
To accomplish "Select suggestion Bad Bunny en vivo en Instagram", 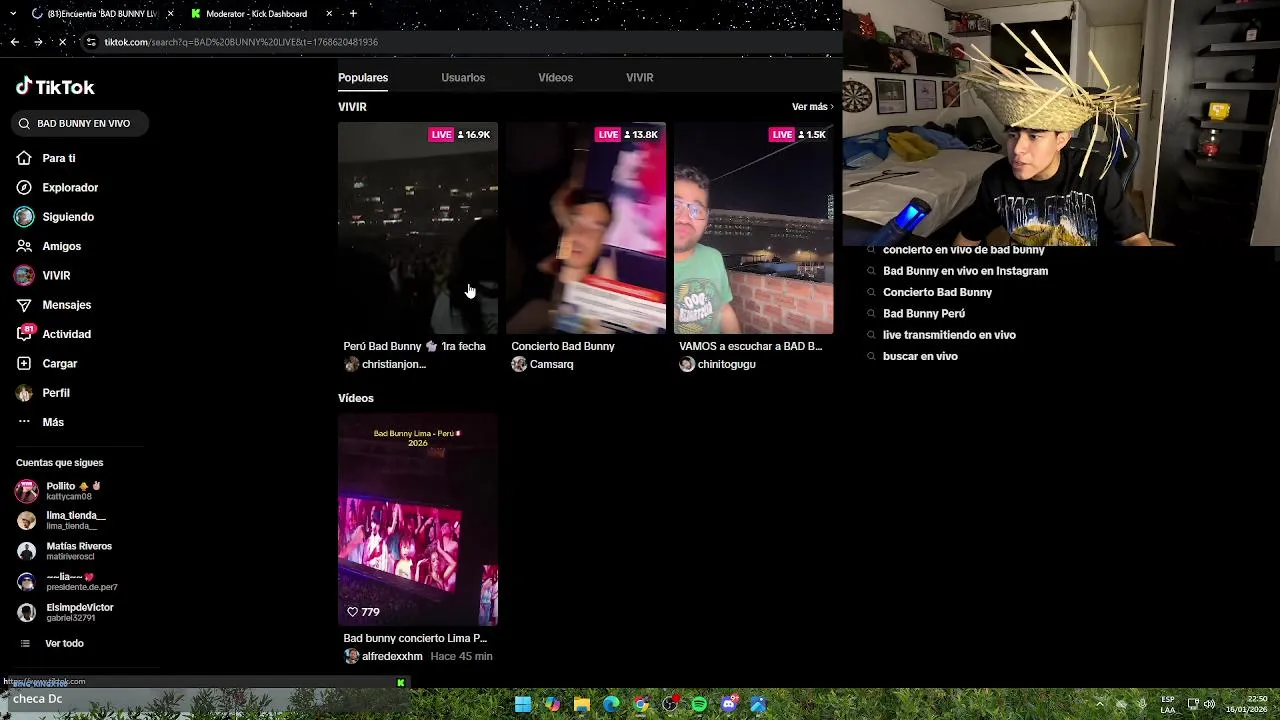I will tap(965, 271).
